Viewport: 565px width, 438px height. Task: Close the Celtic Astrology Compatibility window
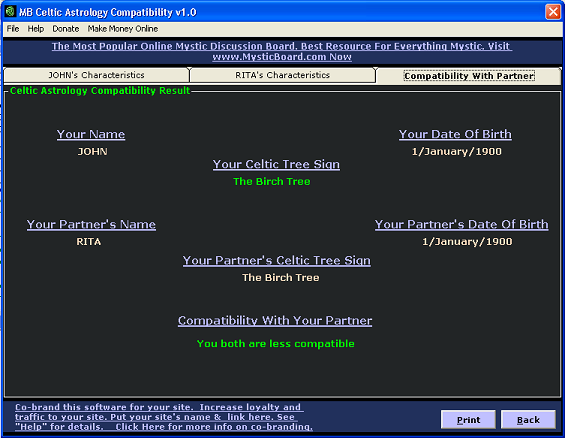coord(552,12)
